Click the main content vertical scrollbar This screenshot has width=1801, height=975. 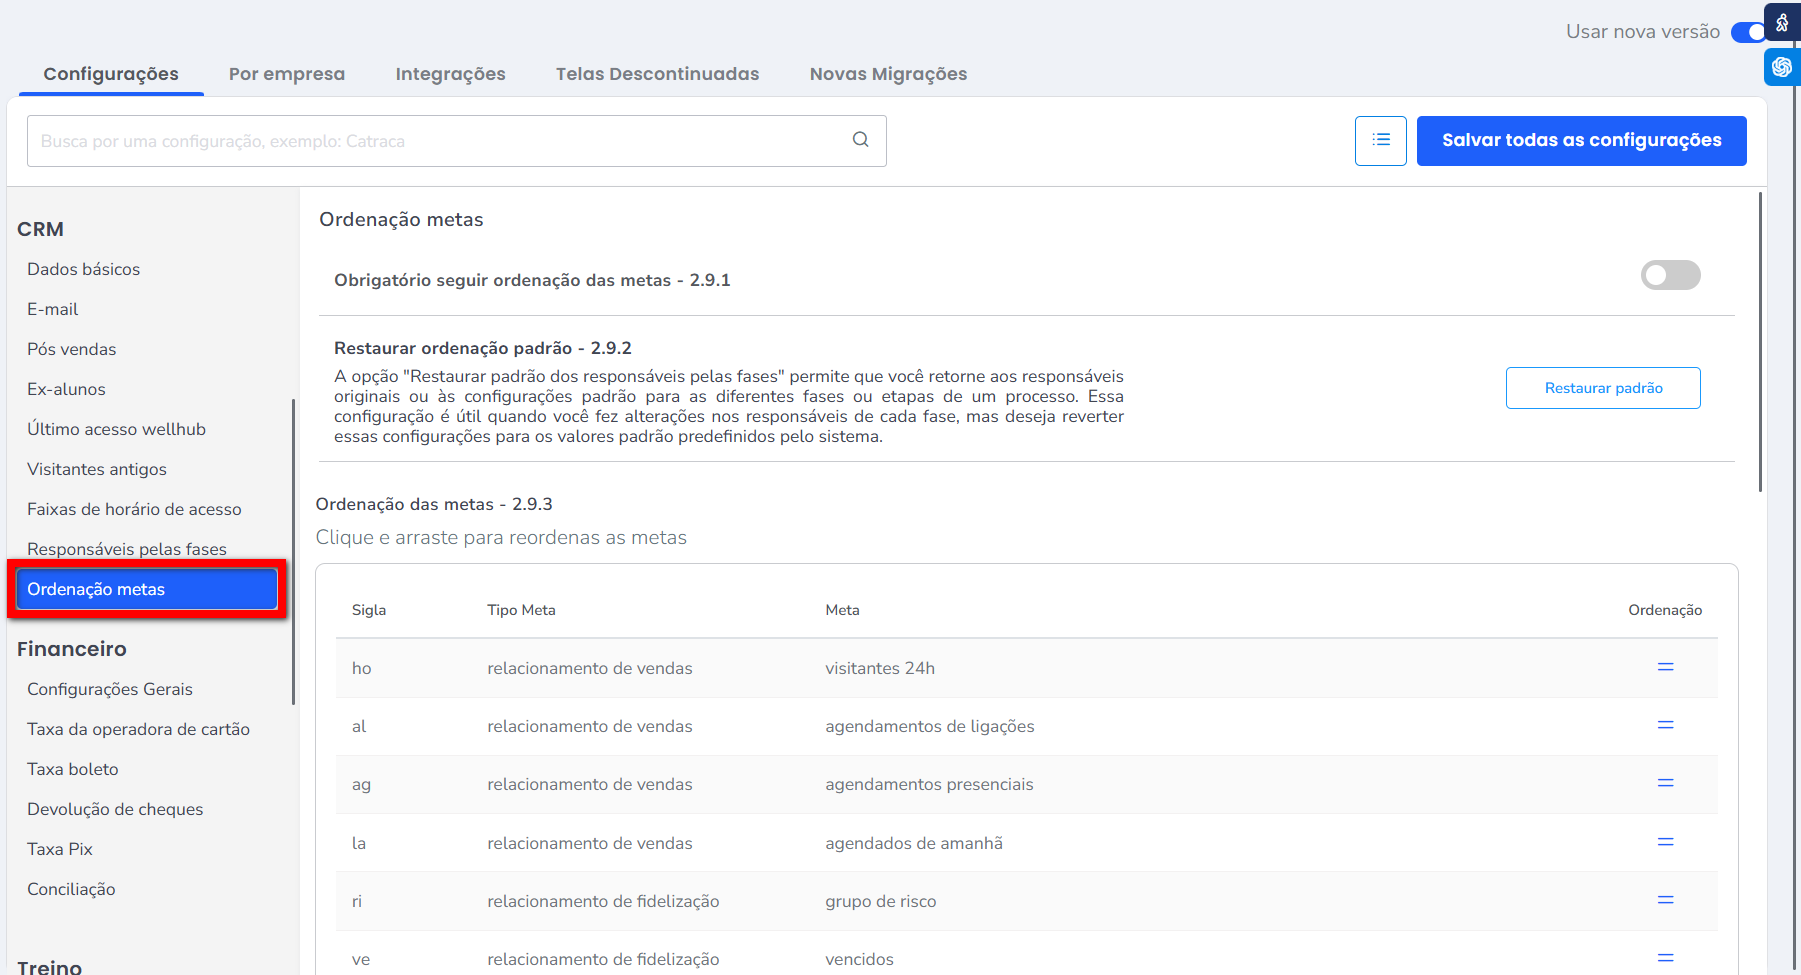click(x=1760, y=342)
